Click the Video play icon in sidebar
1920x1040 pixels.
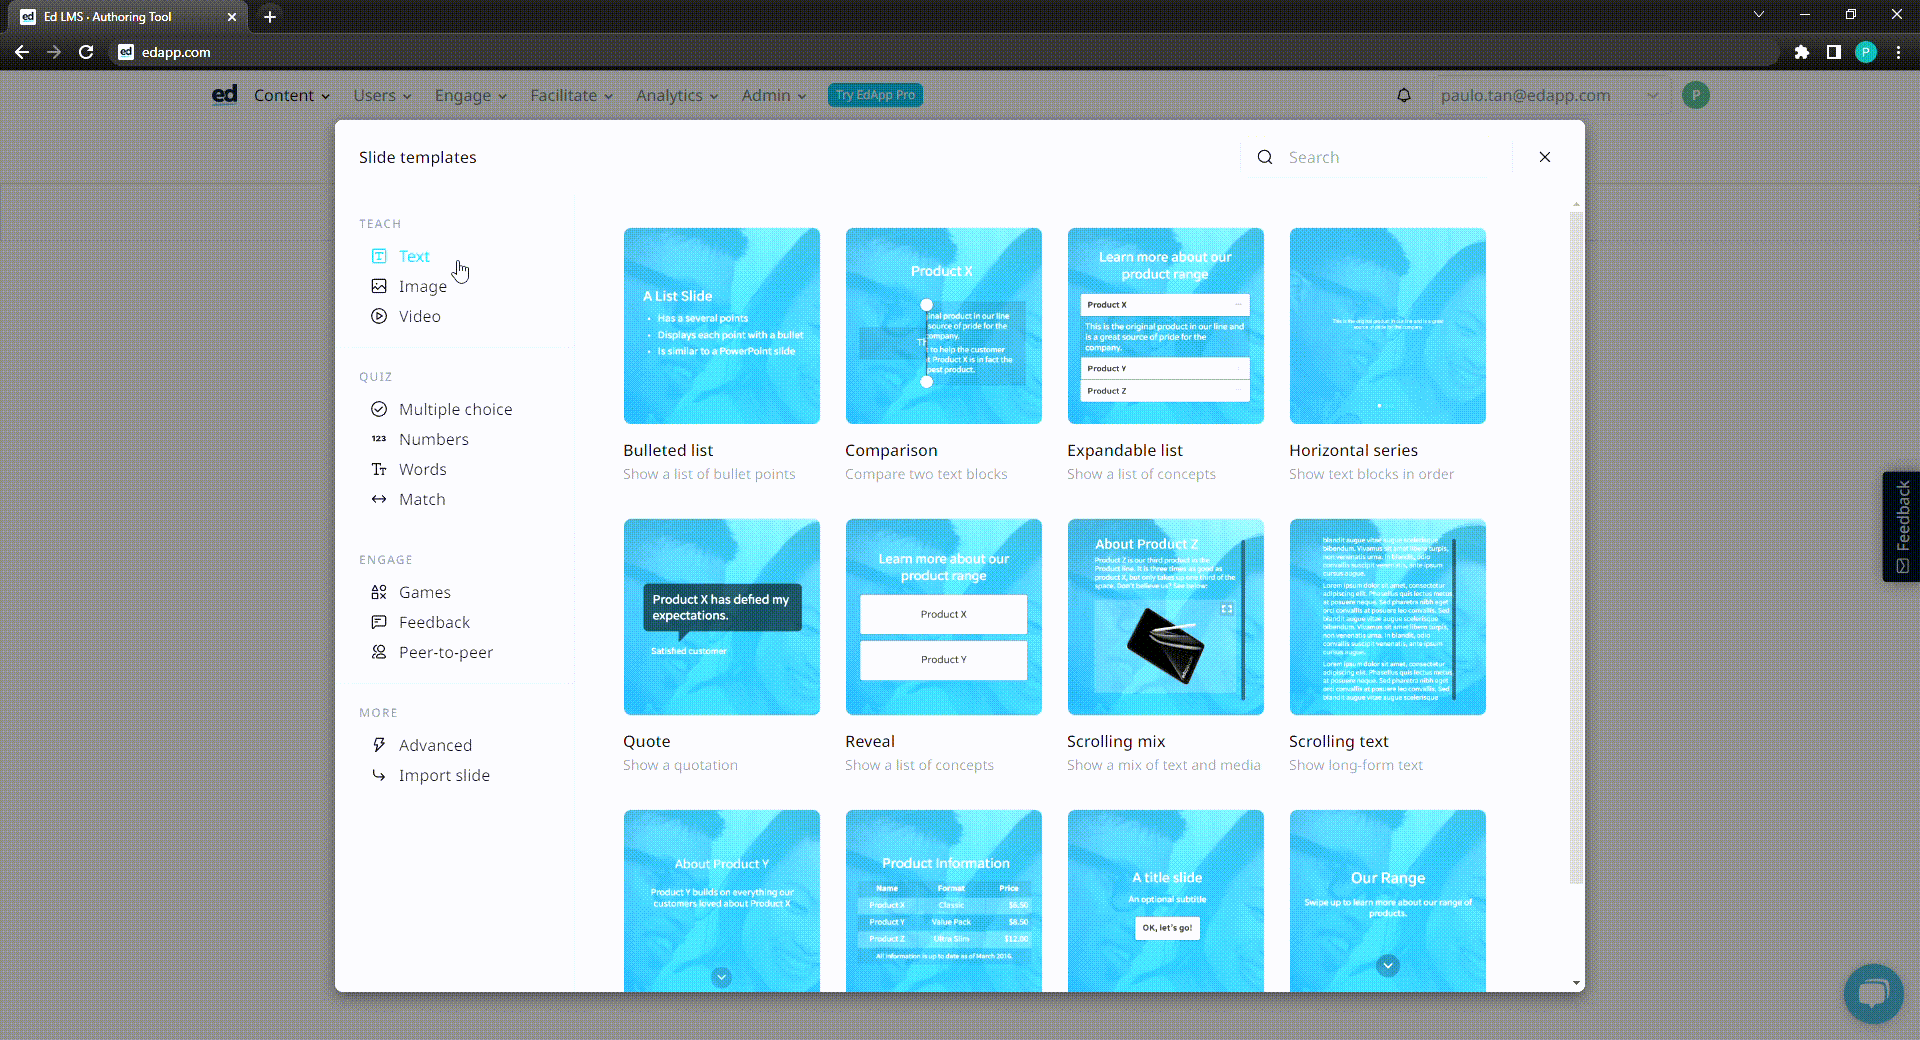(x=379, y=316)
